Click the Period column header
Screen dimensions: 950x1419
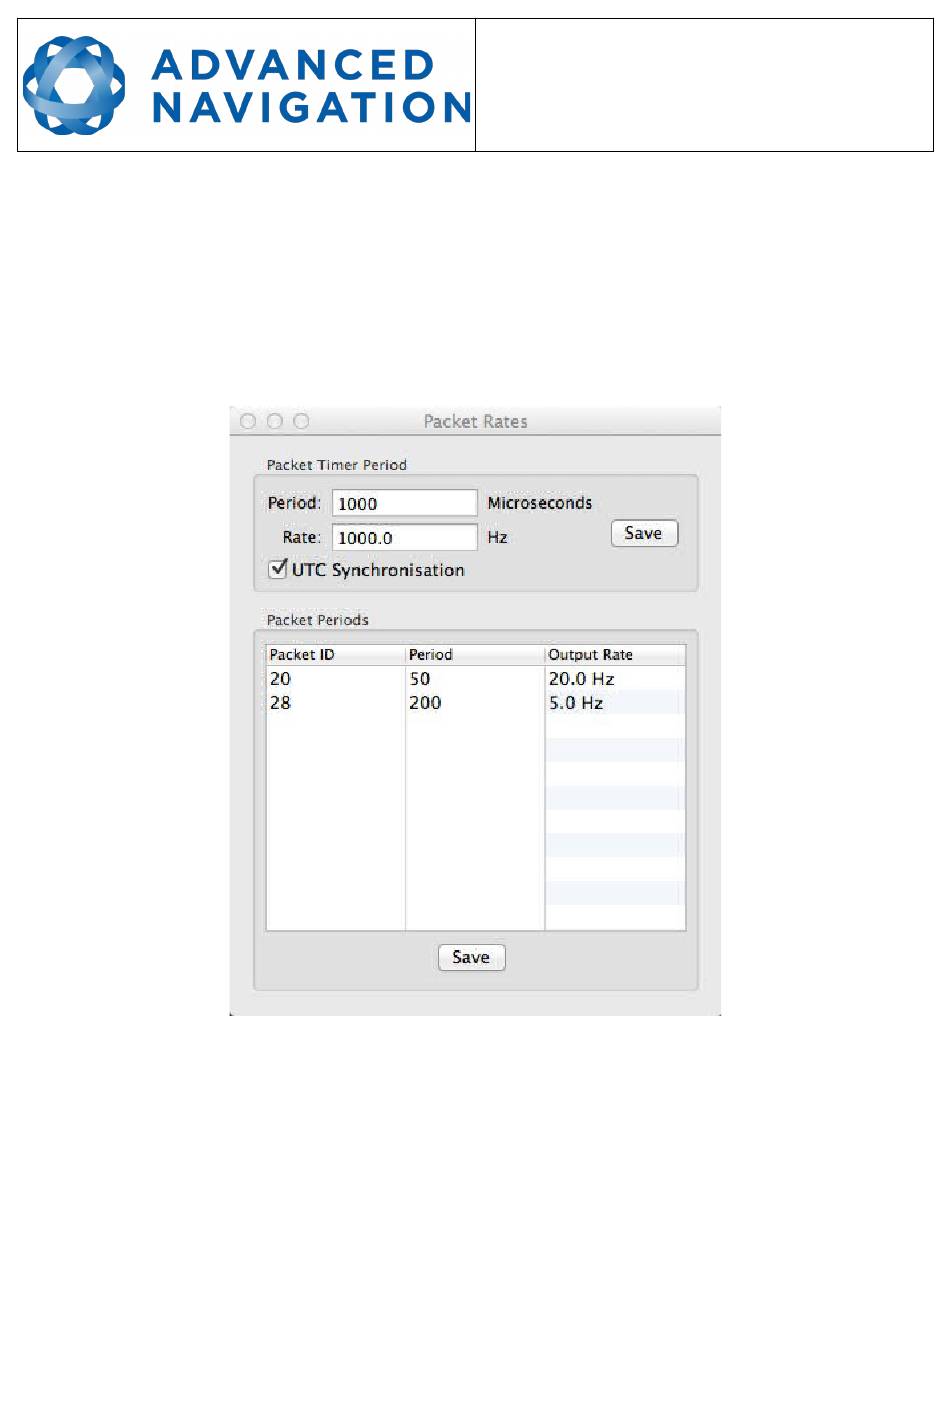coord(475,655)
